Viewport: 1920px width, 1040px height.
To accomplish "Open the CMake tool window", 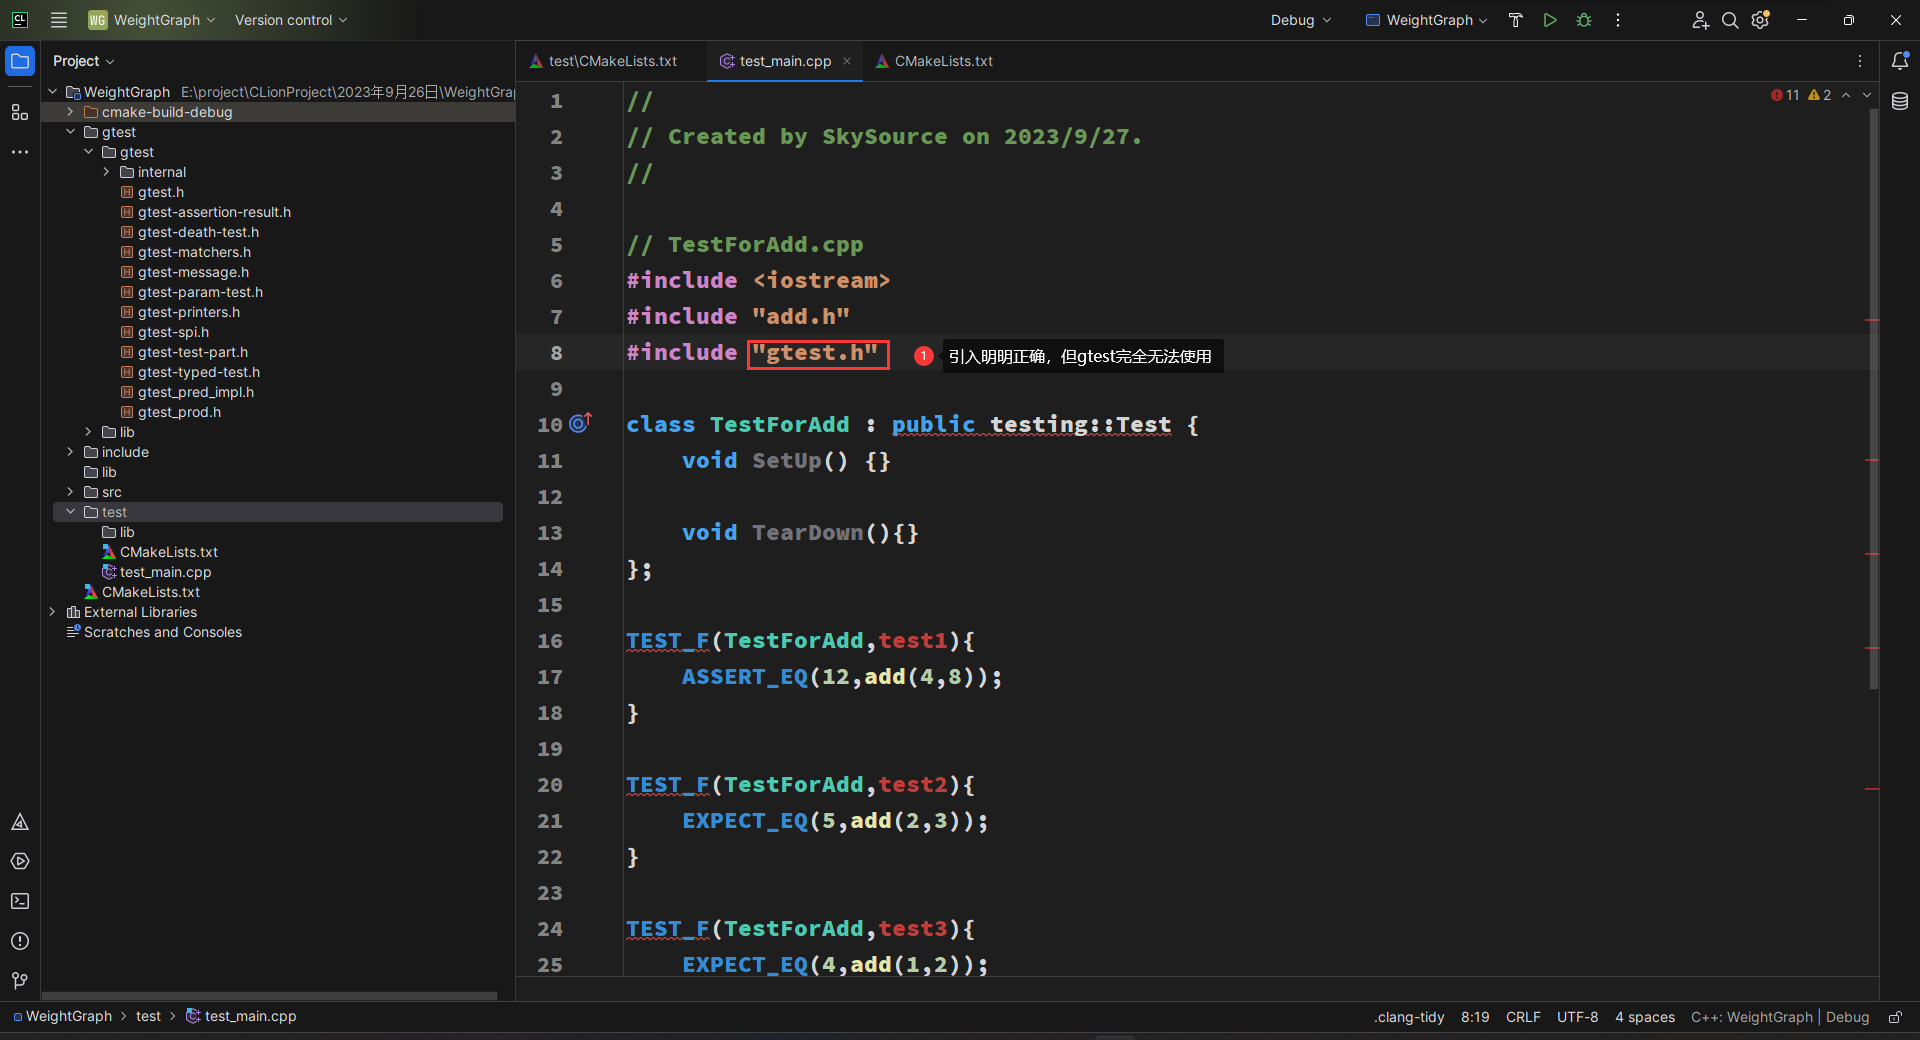I will [20, 822].
